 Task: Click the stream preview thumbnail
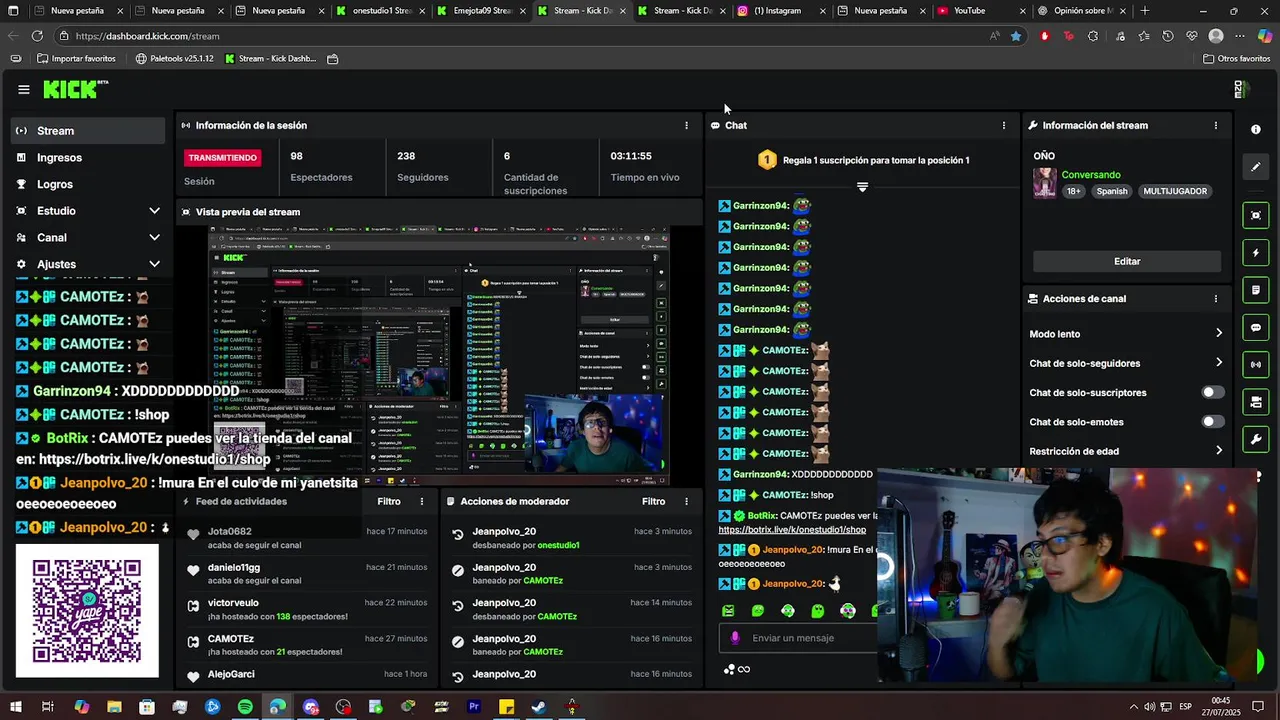(x=440, y=355)
